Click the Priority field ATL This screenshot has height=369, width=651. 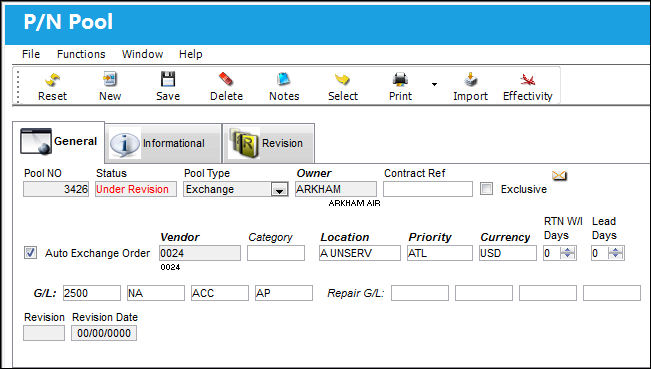tap(440, 253)
